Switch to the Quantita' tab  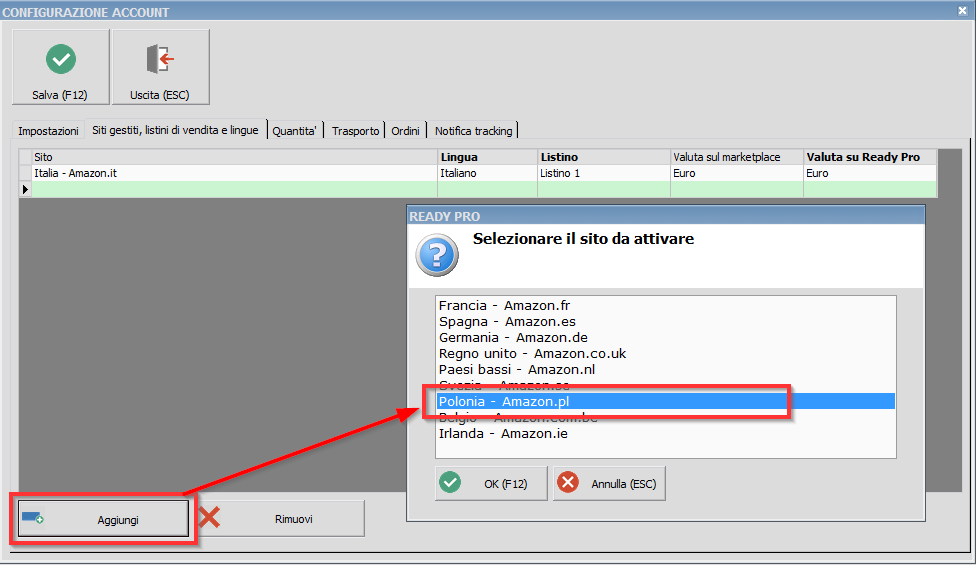(x=294, y=131)
